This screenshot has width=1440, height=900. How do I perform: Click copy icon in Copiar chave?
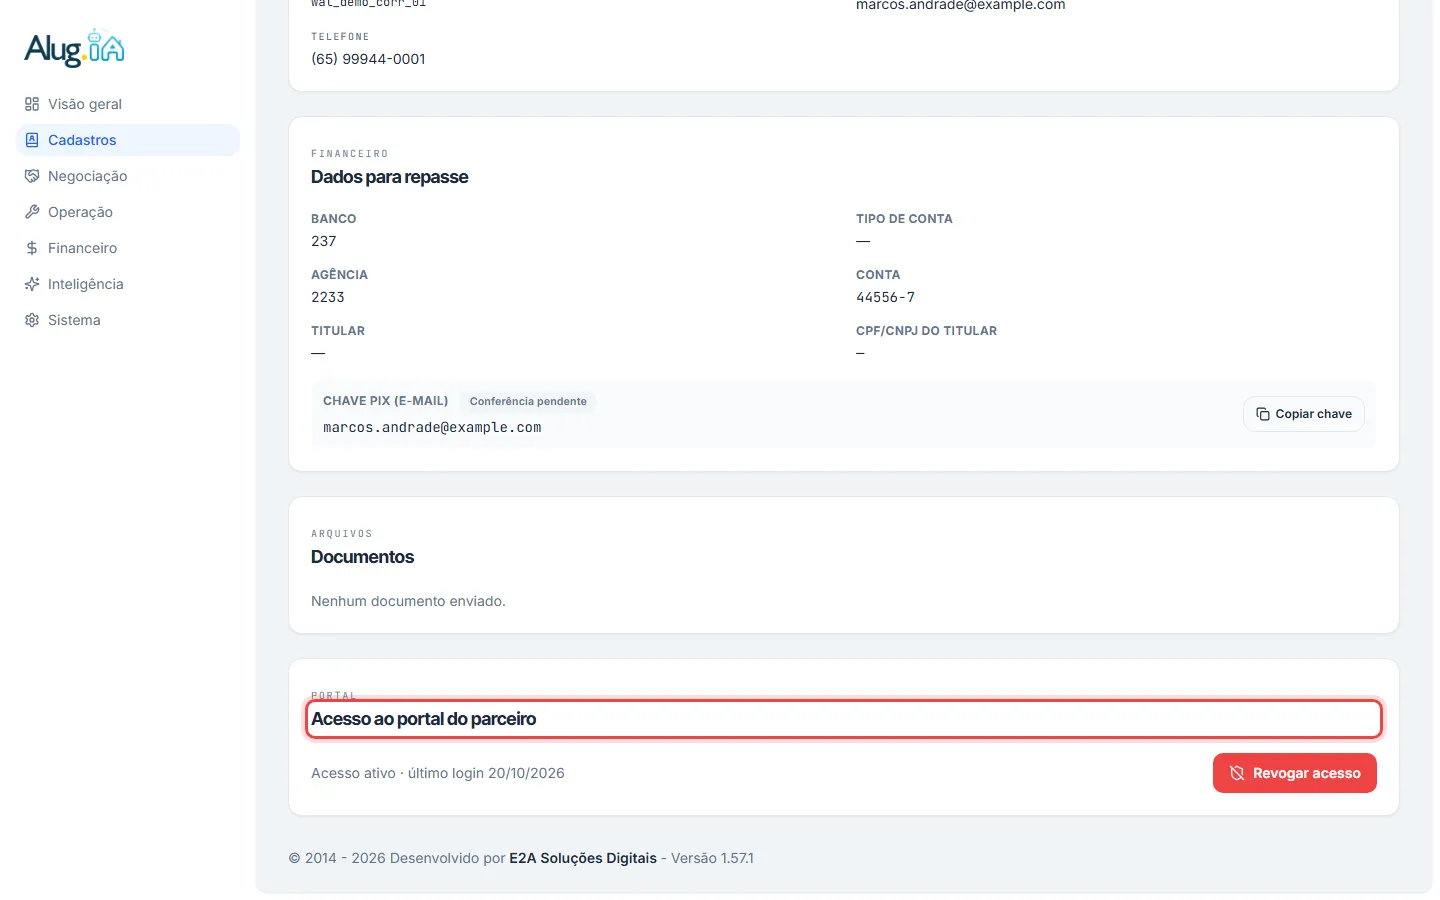tap(1263, 414)
